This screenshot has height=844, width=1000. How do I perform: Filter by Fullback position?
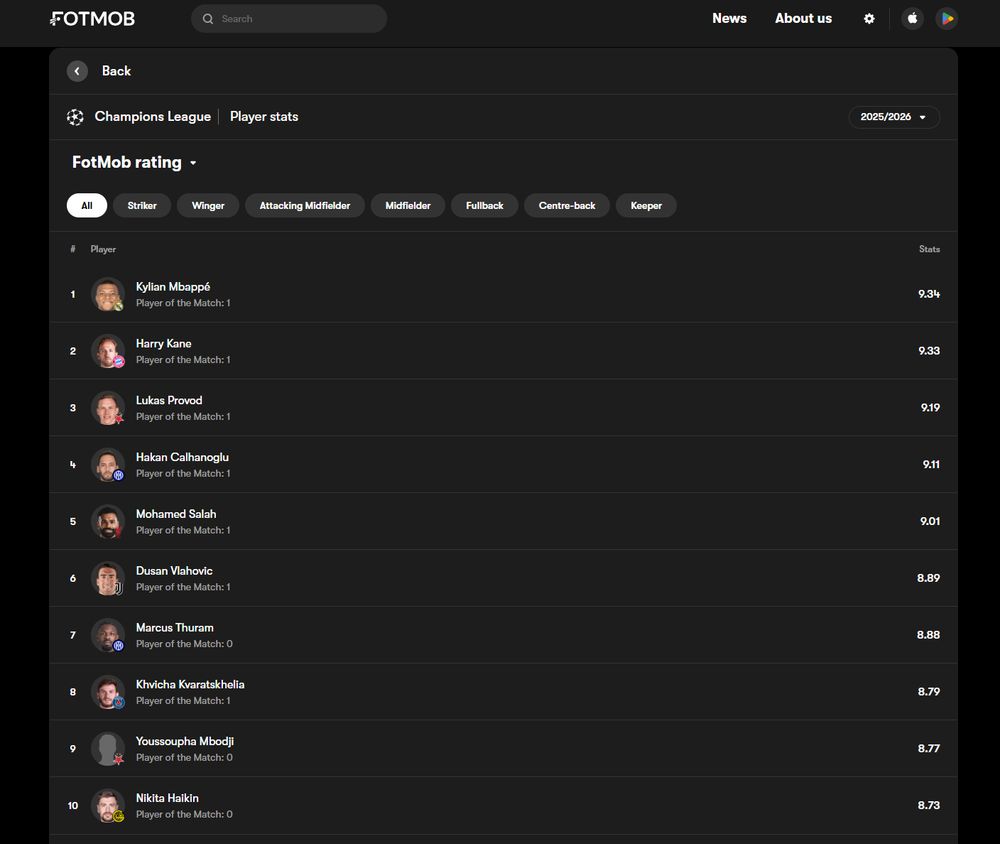484,205
